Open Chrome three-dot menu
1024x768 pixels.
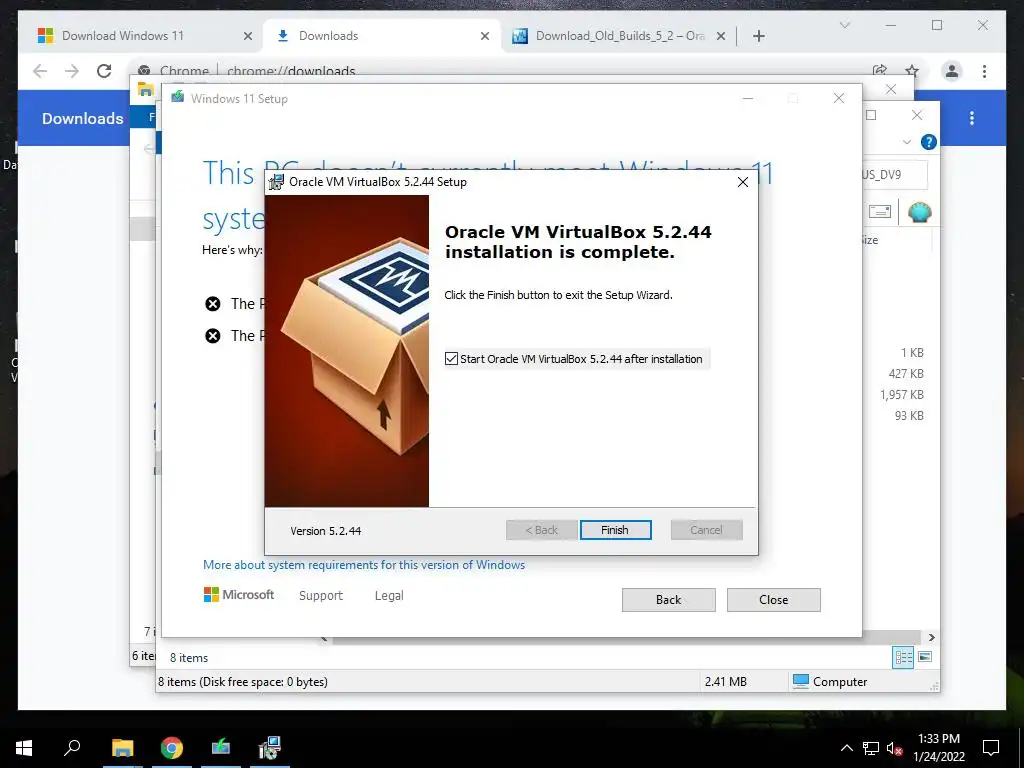pyautogui.click(x=984, y=71)
